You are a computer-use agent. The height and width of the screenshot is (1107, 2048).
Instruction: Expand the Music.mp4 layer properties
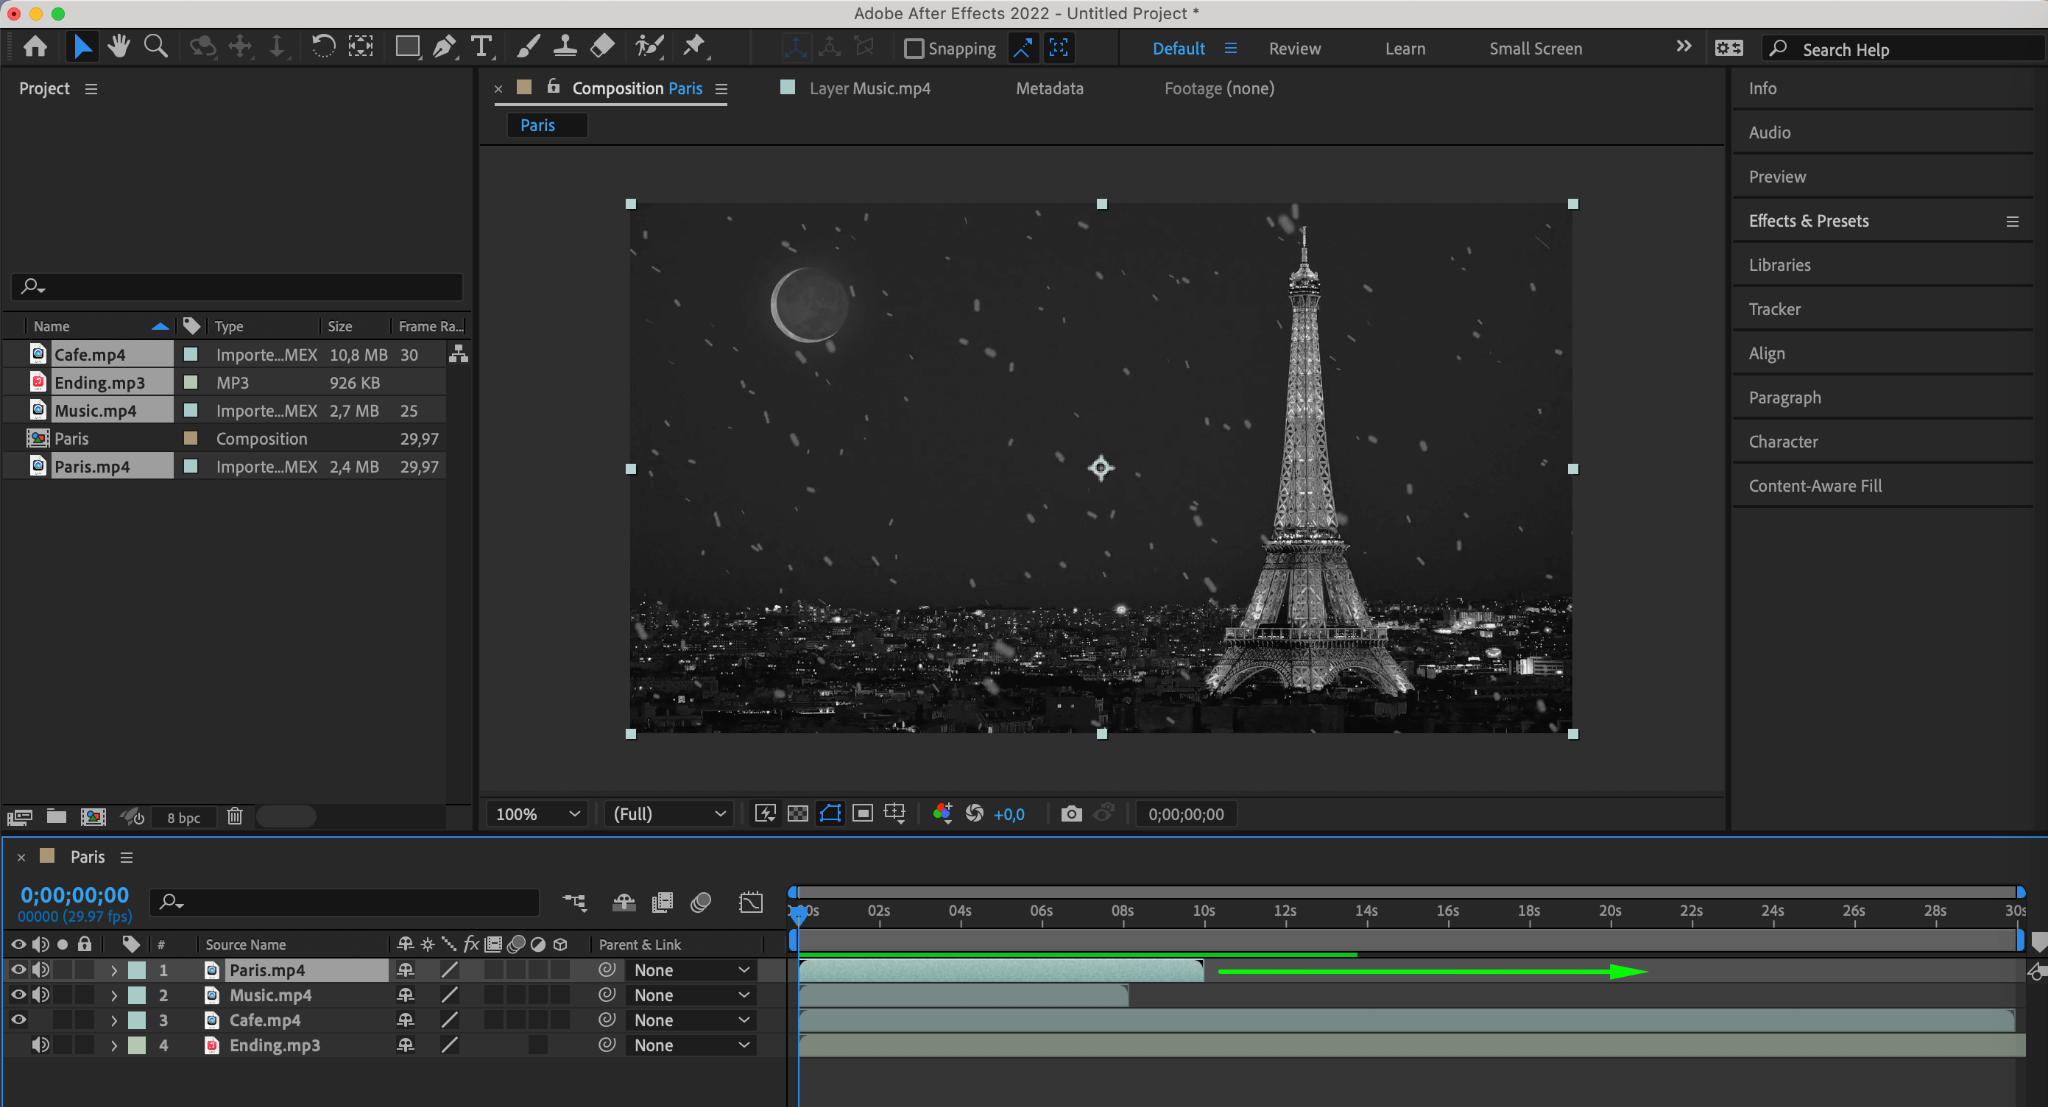pos(114,995)
